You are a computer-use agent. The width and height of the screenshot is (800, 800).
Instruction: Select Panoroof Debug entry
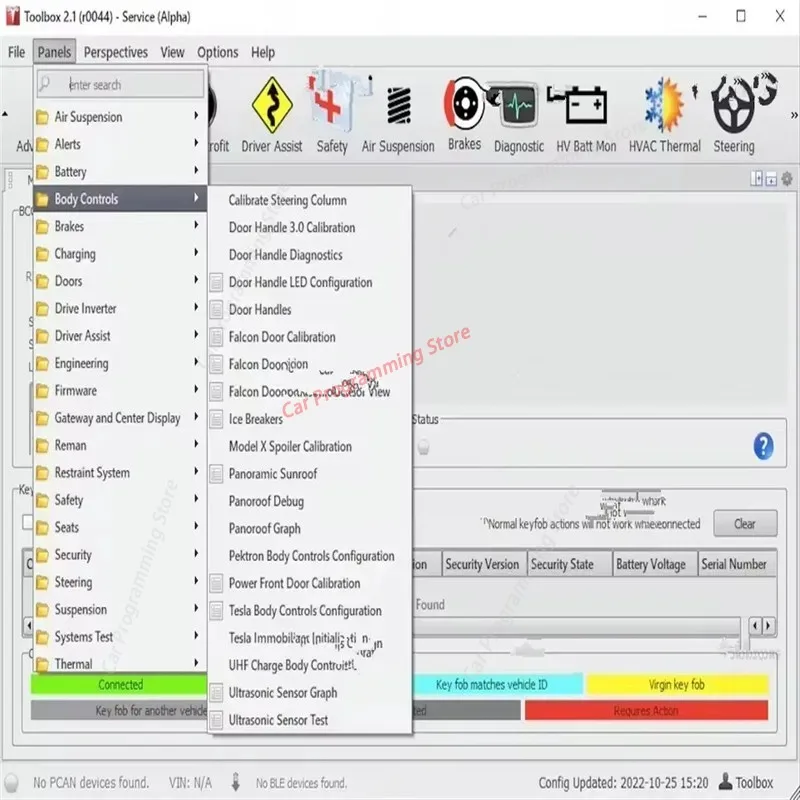pos(310,502)
